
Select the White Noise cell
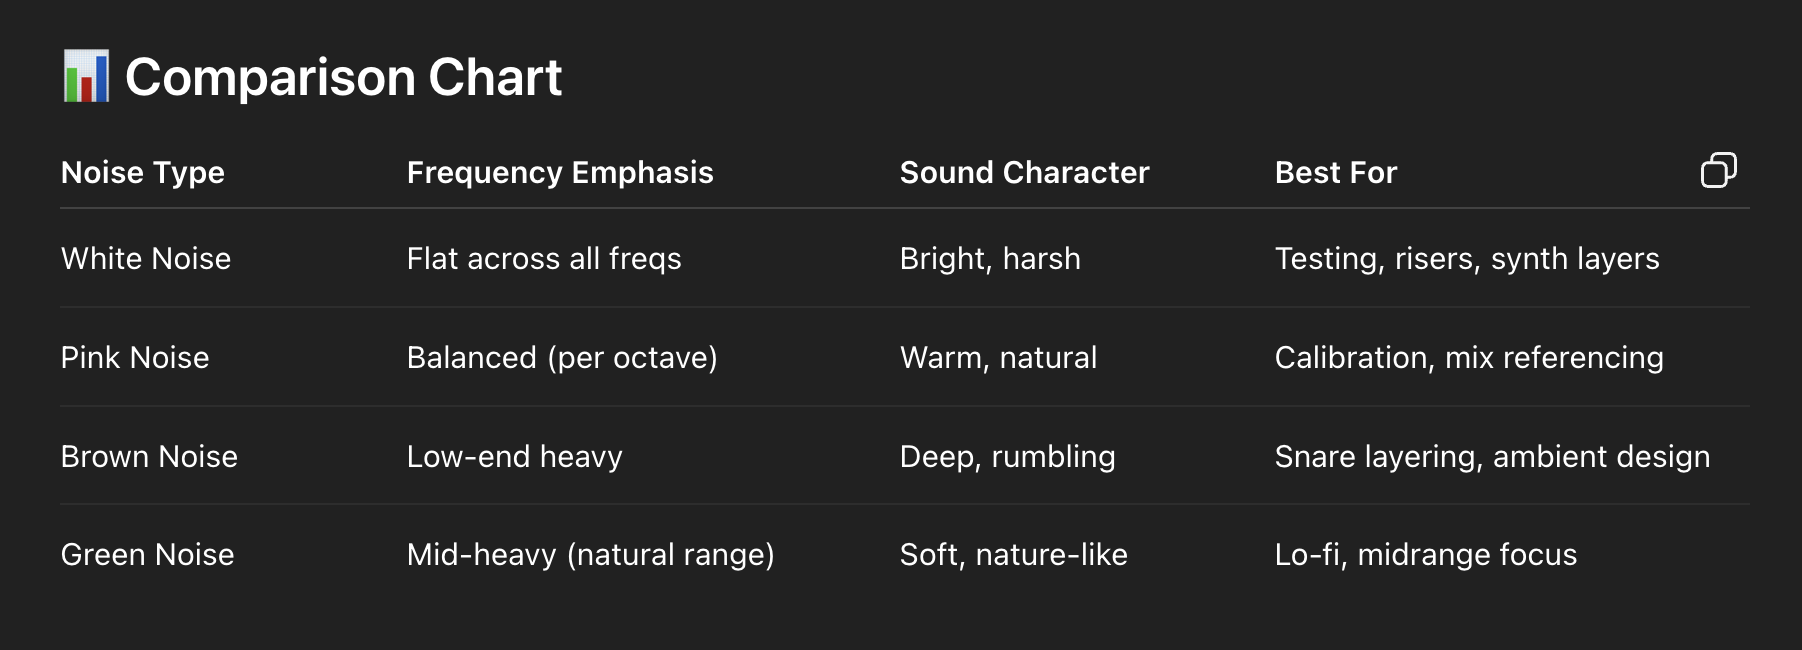coord(146,259)
